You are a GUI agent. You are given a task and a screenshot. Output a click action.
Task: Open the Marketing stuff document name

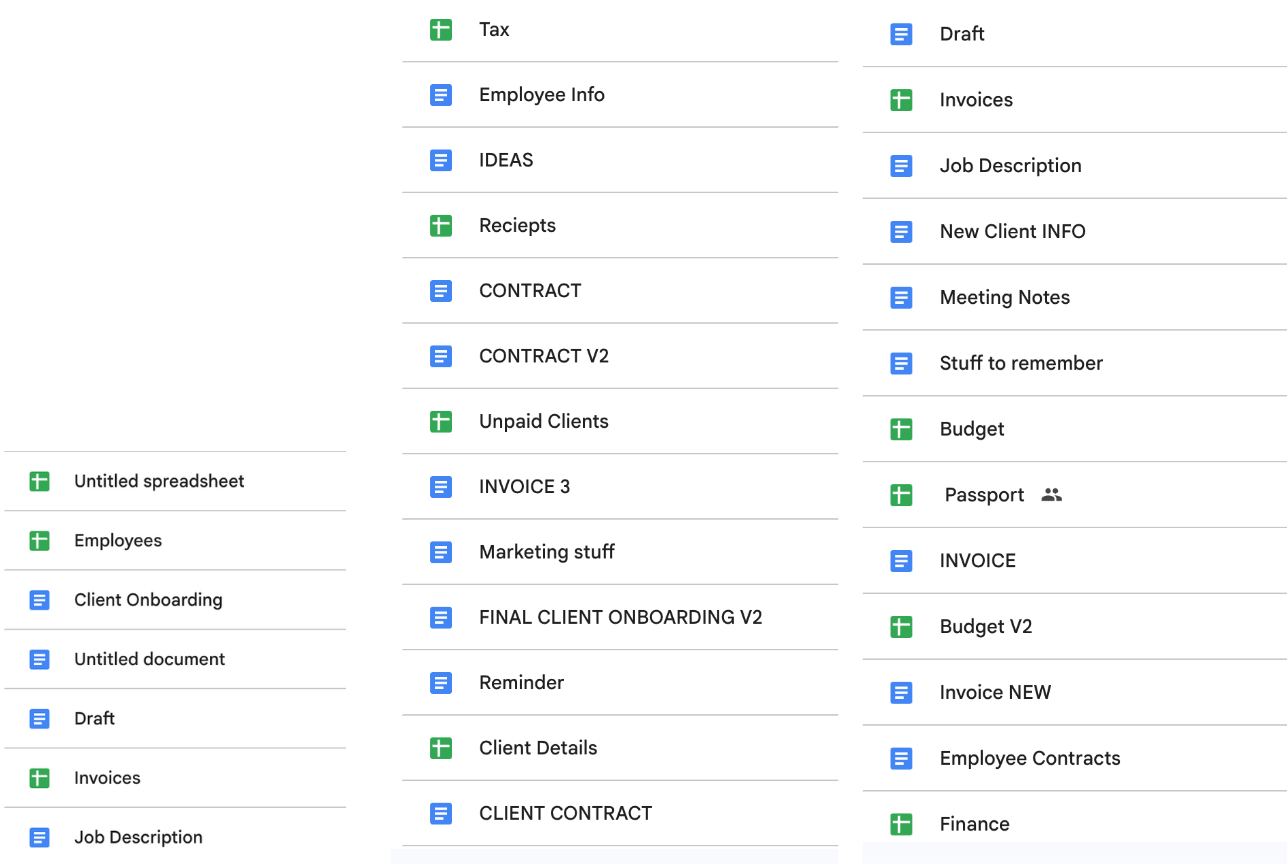pyautogui.click(x=547, y=552)
